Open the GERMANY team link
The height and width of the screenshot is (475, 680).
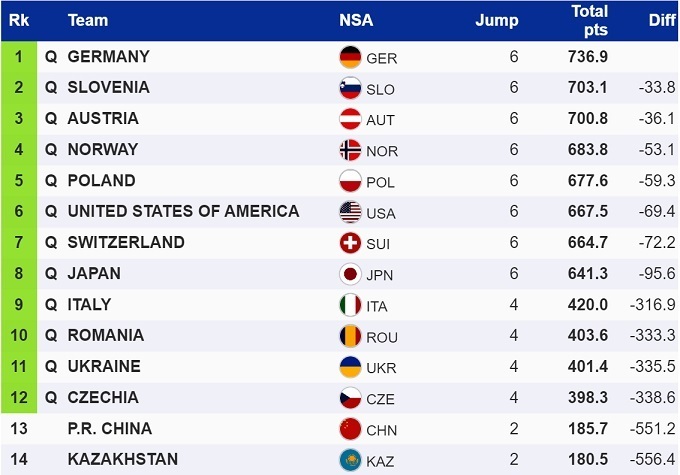point(108,57)
